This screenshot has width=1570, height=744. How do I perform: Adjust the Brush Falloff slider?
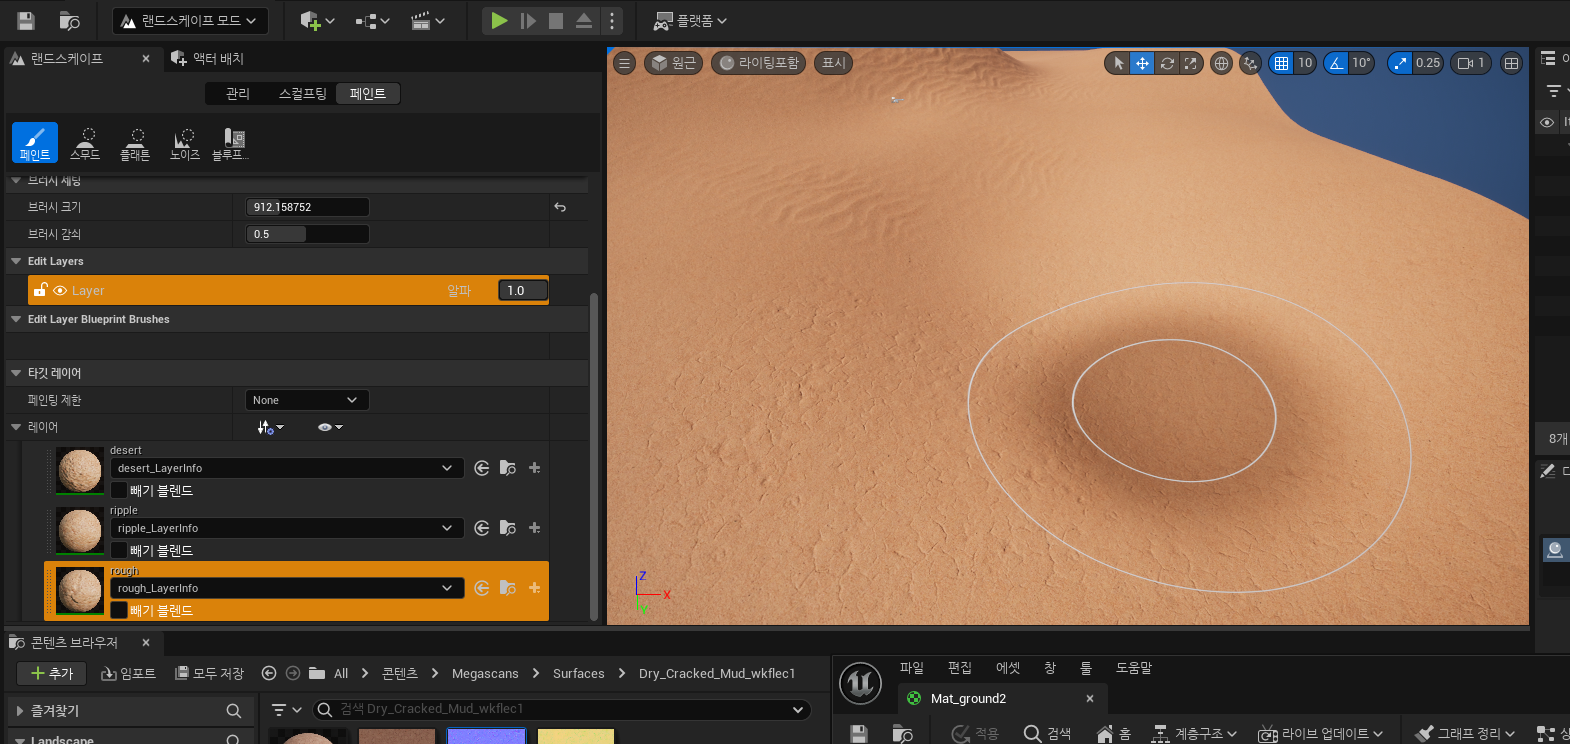pos(308,234)
